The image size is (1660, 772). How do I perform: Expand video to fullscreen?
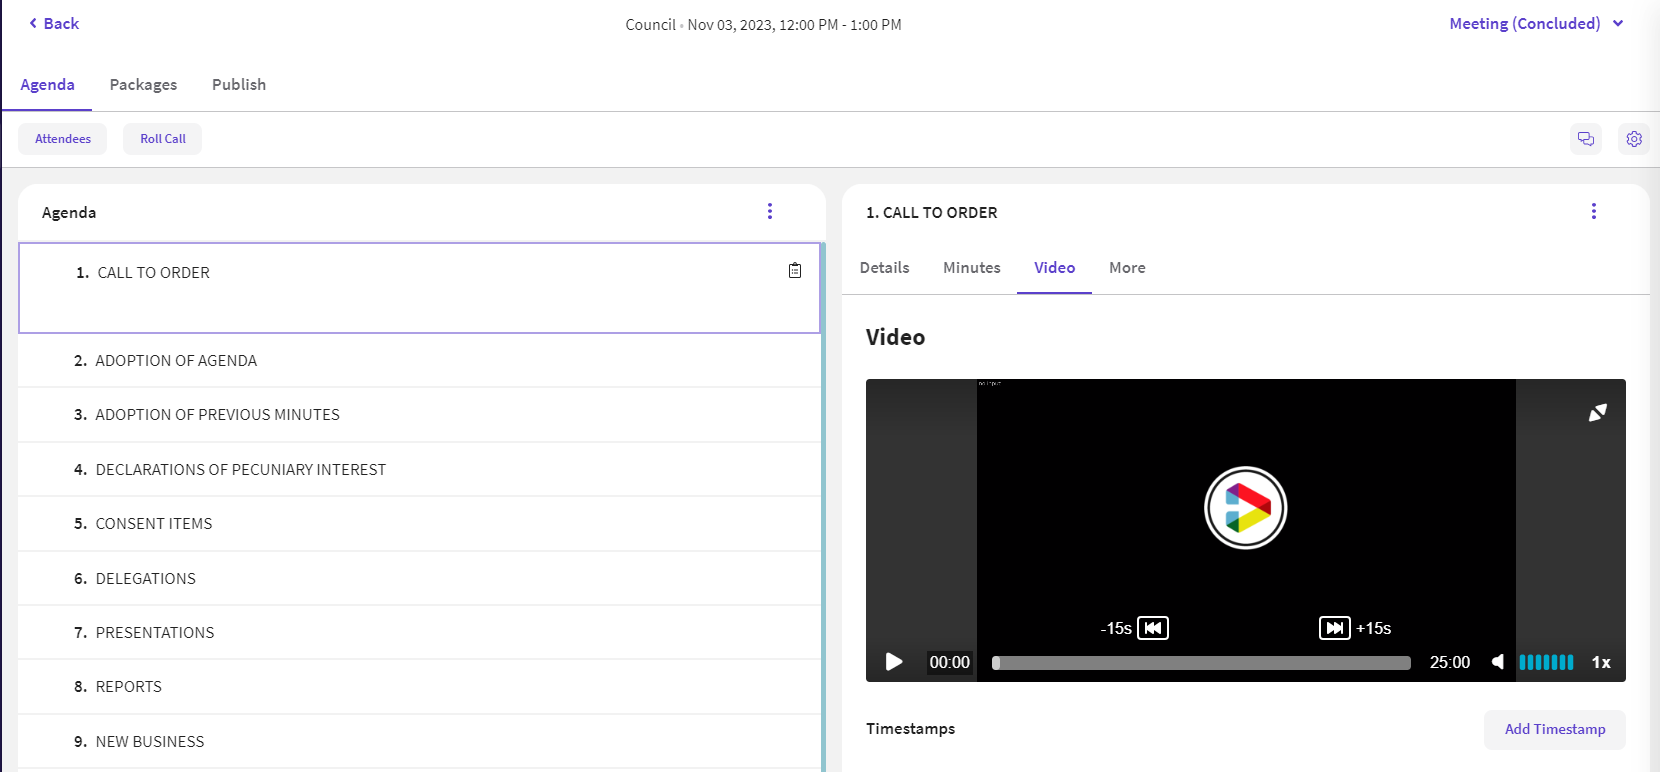coord(1597,413)
